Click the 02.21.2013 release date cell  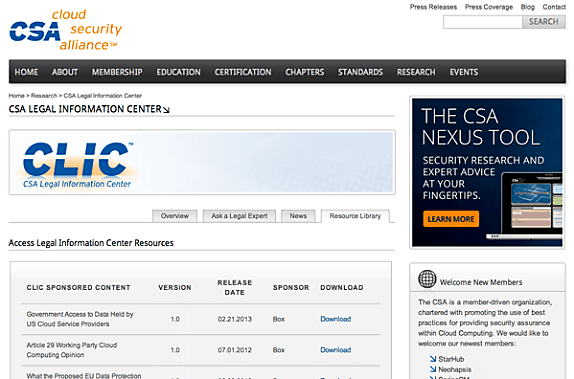tap(235, 319)
